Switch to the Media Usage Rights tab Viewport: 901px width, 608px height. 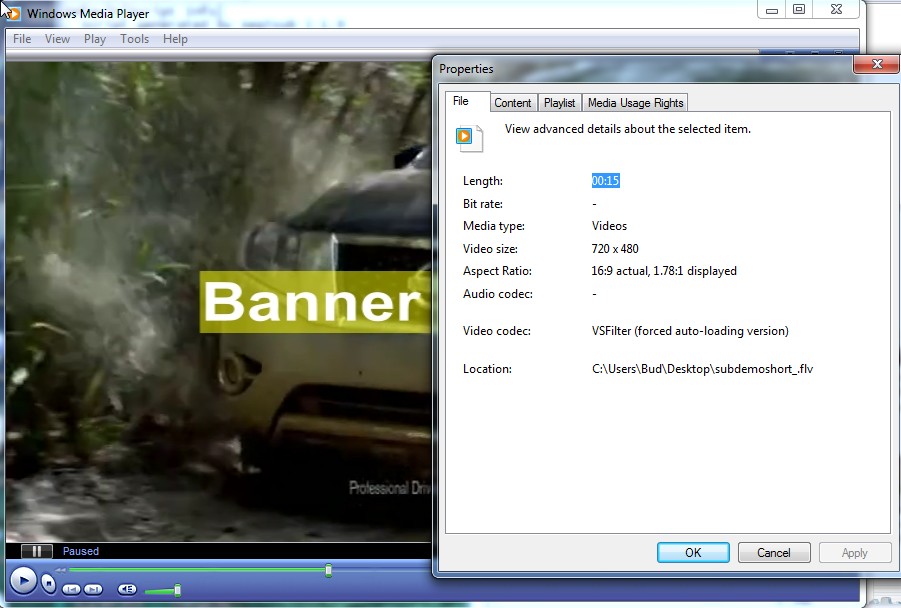pyautogui.click(x=635, y=103)
